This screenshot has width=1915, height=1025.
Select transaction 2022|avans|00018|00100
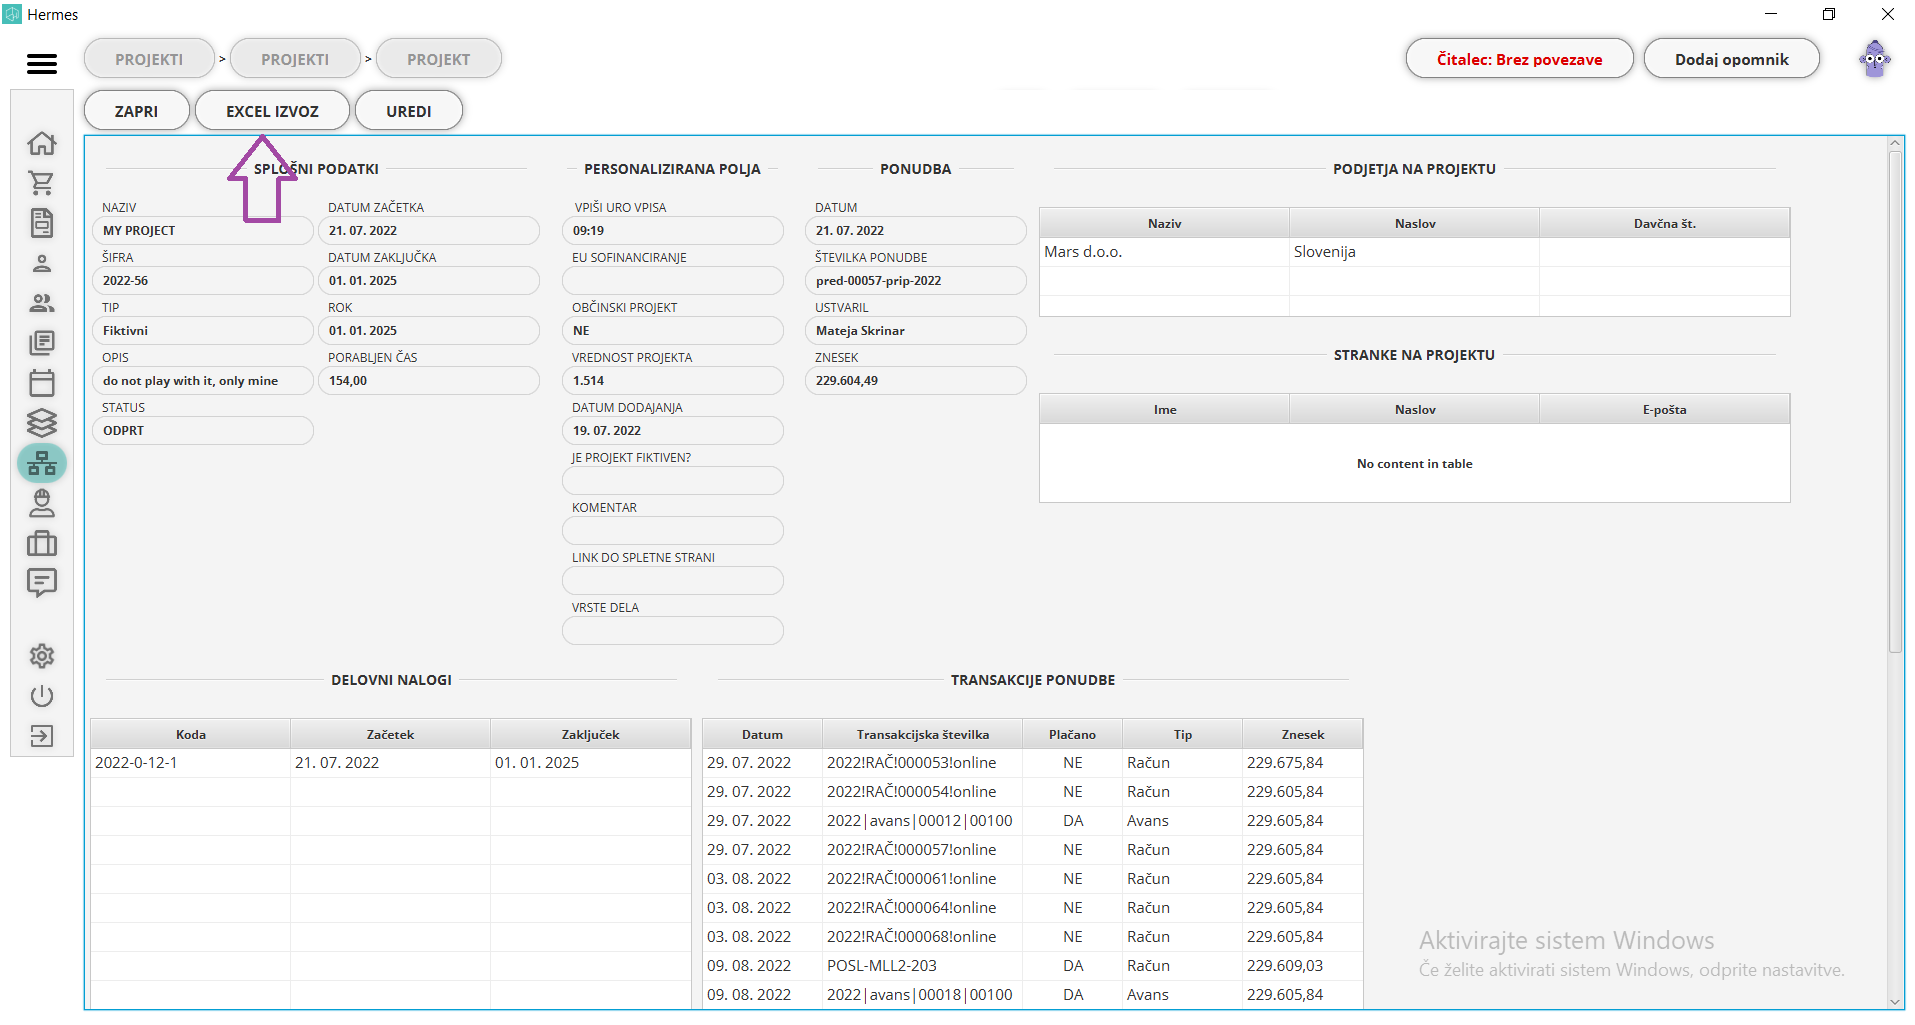click(x=1032, y=995)
